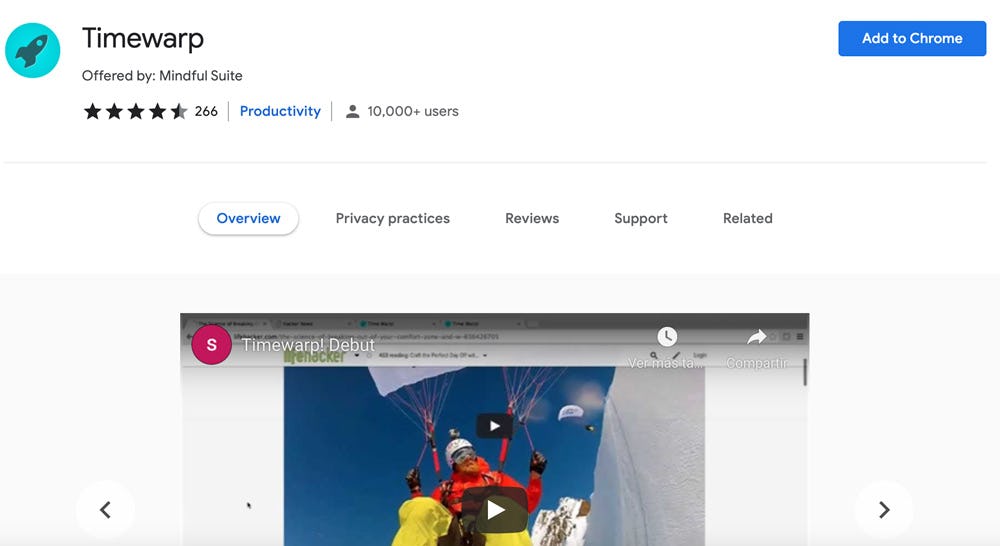Screen dimensions: 1000x546
Task: Switch to the Privacy practices tab
Action: (392, 218)
